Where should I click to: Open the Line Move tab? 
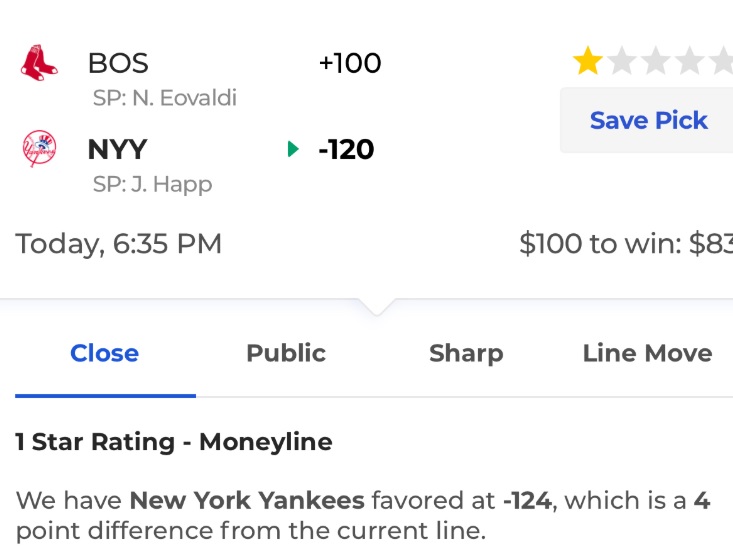pos(647,353)
